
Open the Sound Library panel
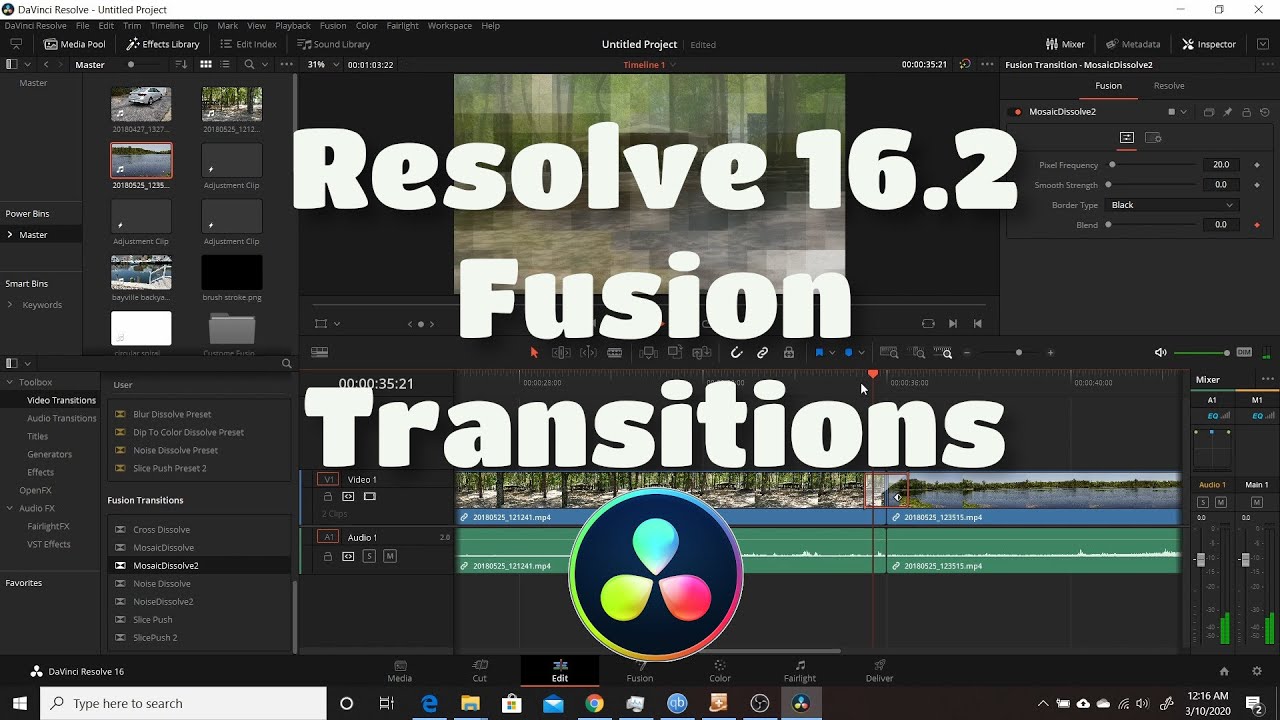point(333,44)
